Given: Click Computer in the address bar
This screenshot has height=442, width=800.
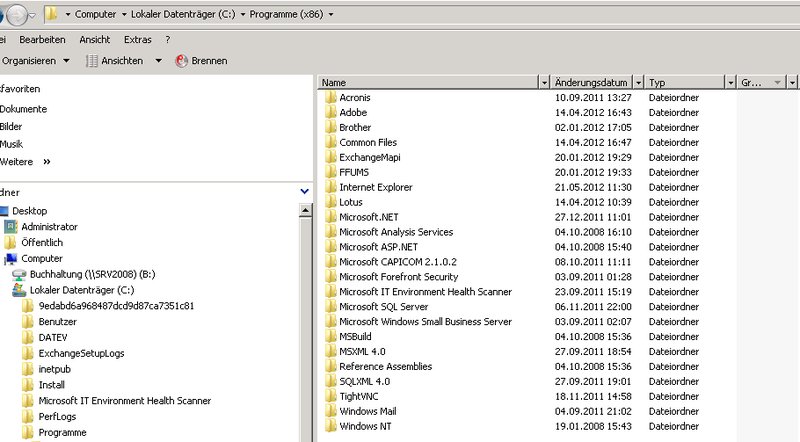Looking at the screenshot, I should coord(95,14).
